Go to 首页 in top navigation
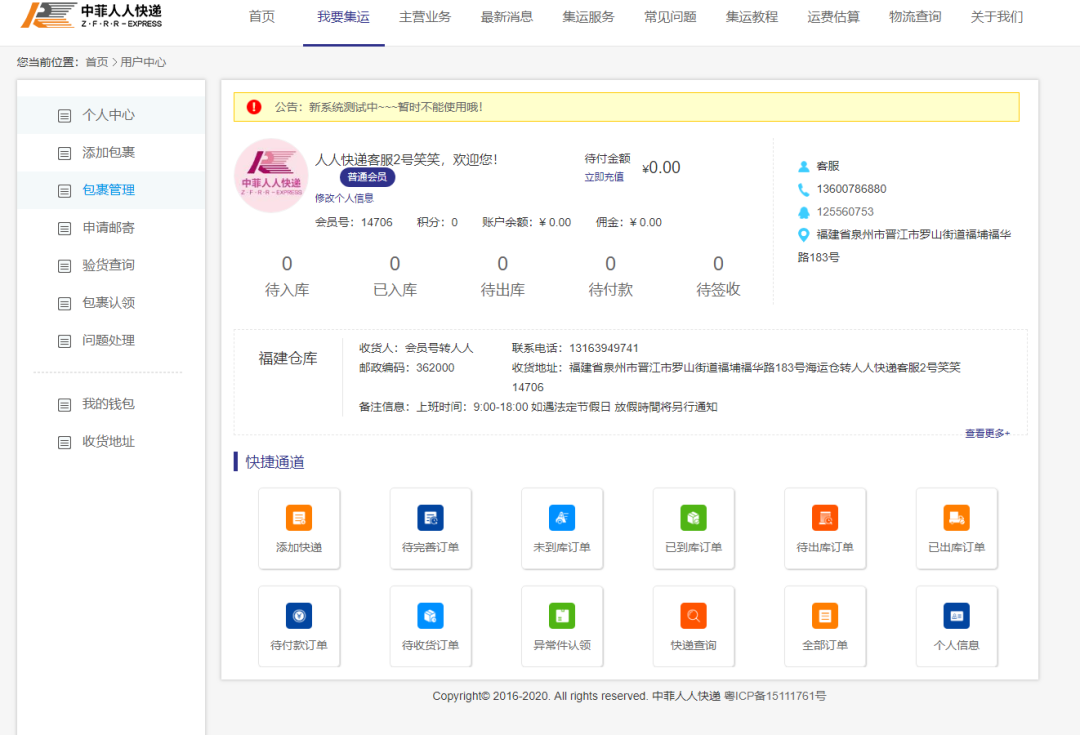This screenshot has height=735, width=1080. [262, 17]
